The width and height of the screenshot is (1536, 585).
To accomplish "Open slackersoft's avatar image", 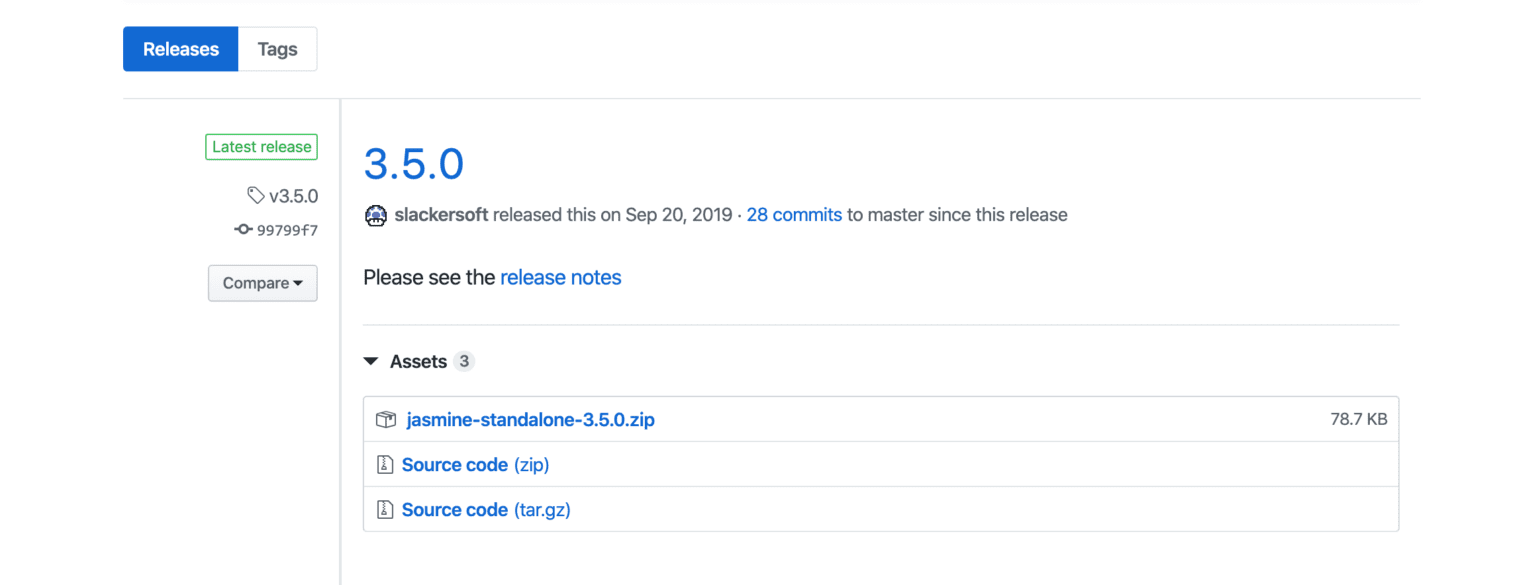I will (x=375, y=215).
